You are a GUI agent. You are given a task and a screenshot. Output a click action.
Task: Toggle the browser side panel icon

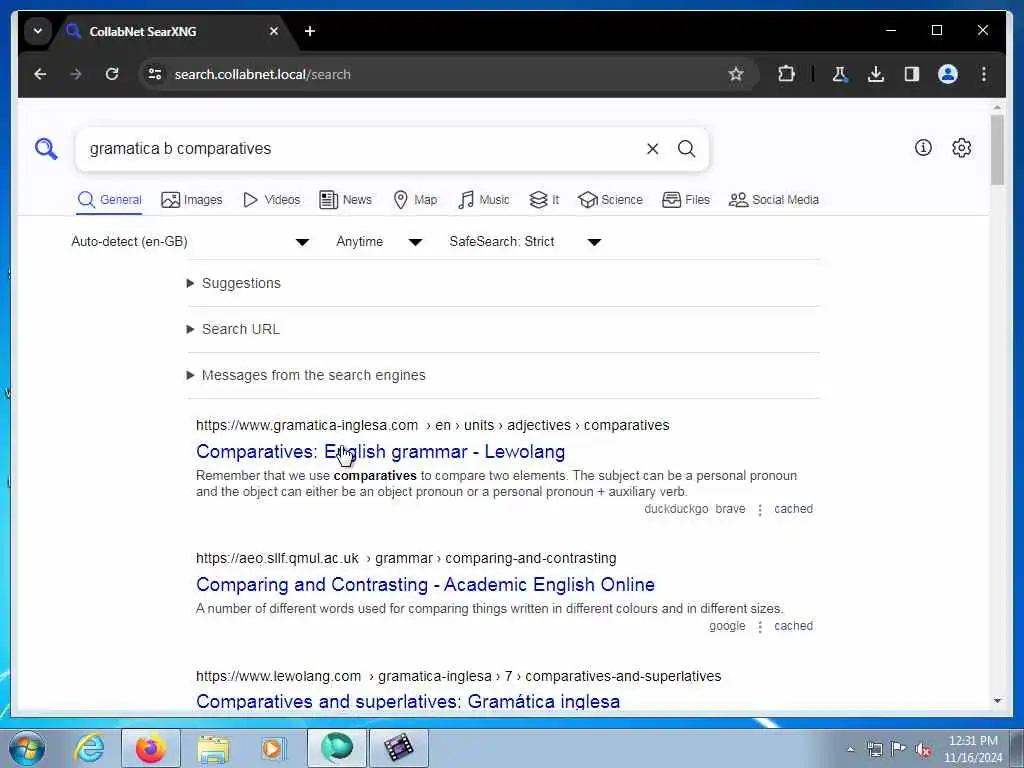tap(912, 74)
